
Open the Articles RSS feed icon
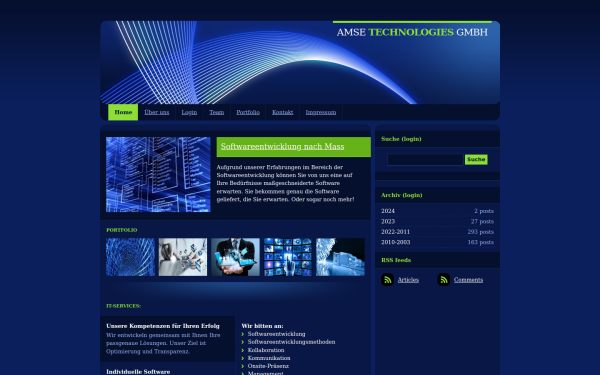[x=387, y=280]
